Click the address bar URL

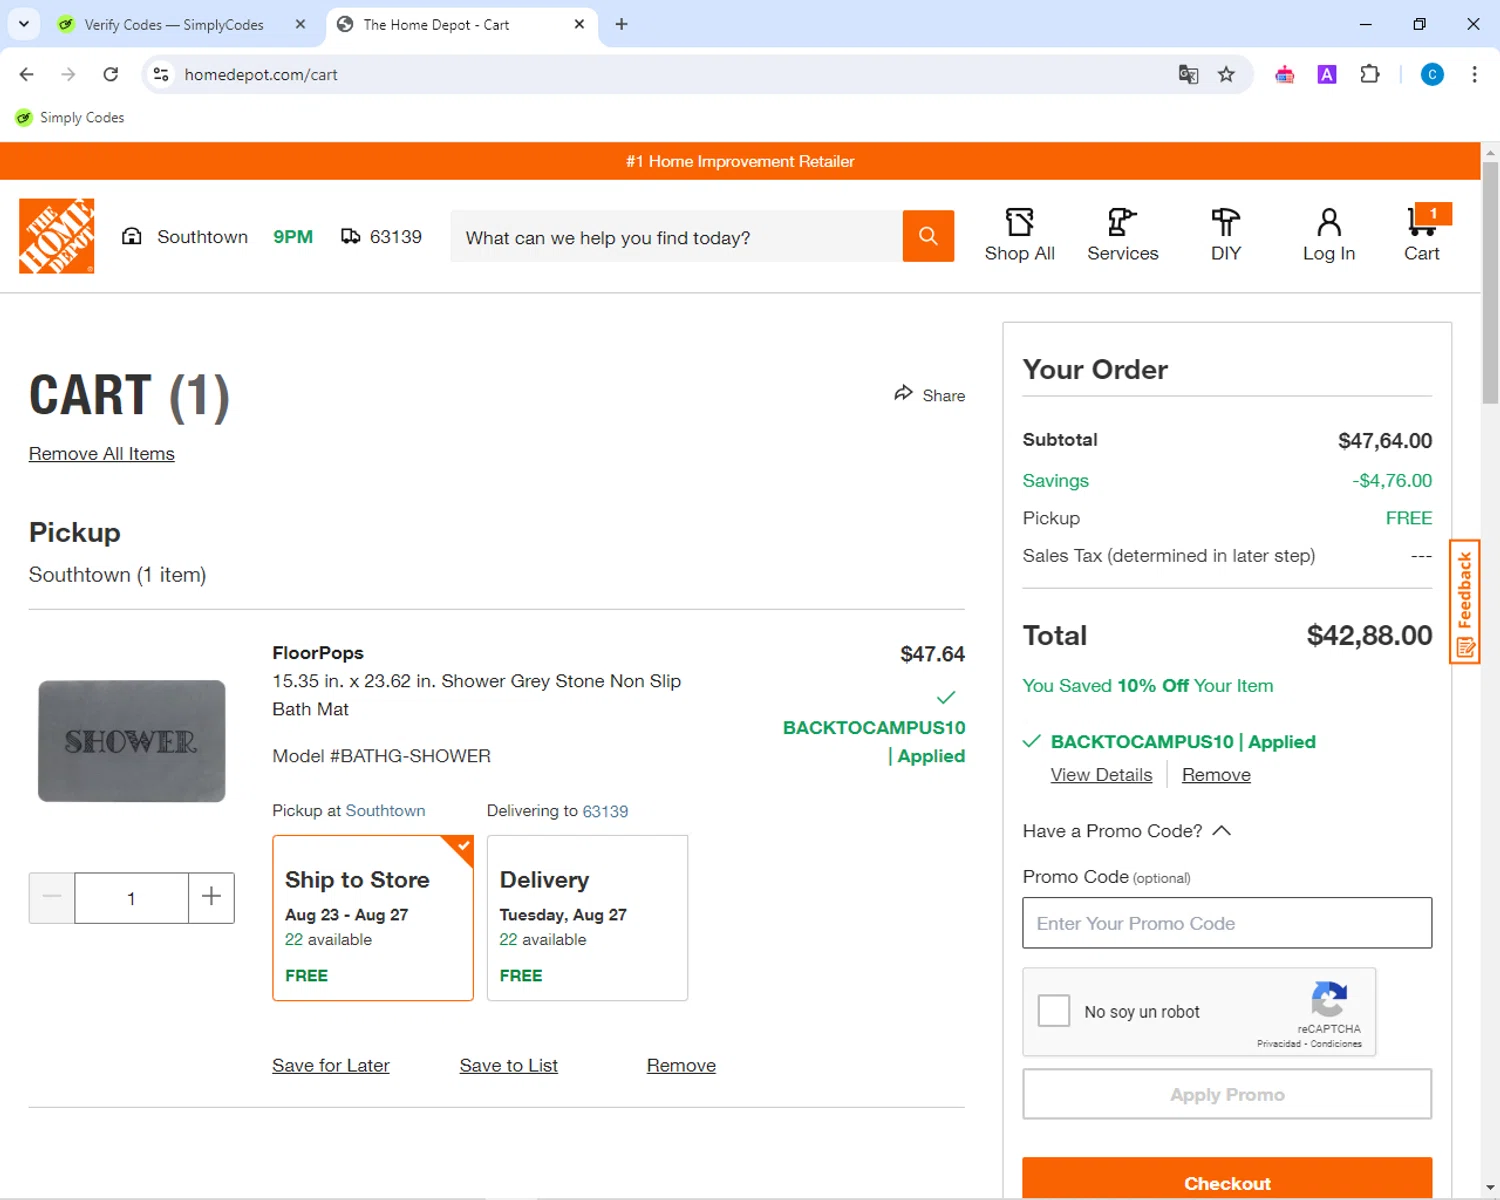tap(261, 74)
